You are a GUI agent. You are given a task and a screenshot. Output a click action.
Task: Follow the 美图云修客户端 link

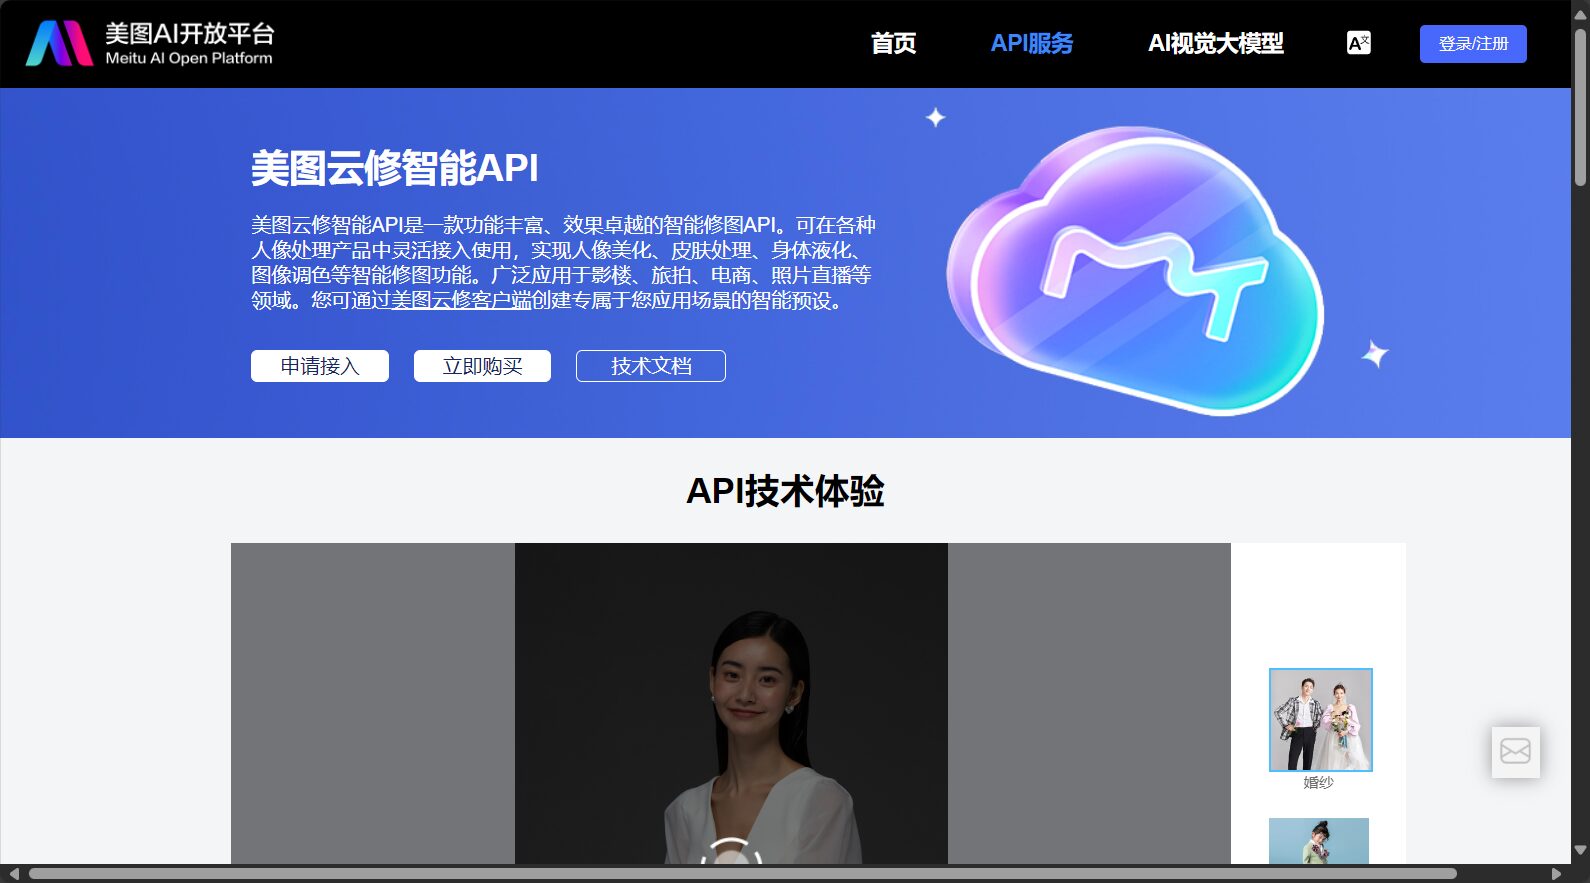[461, 300]
